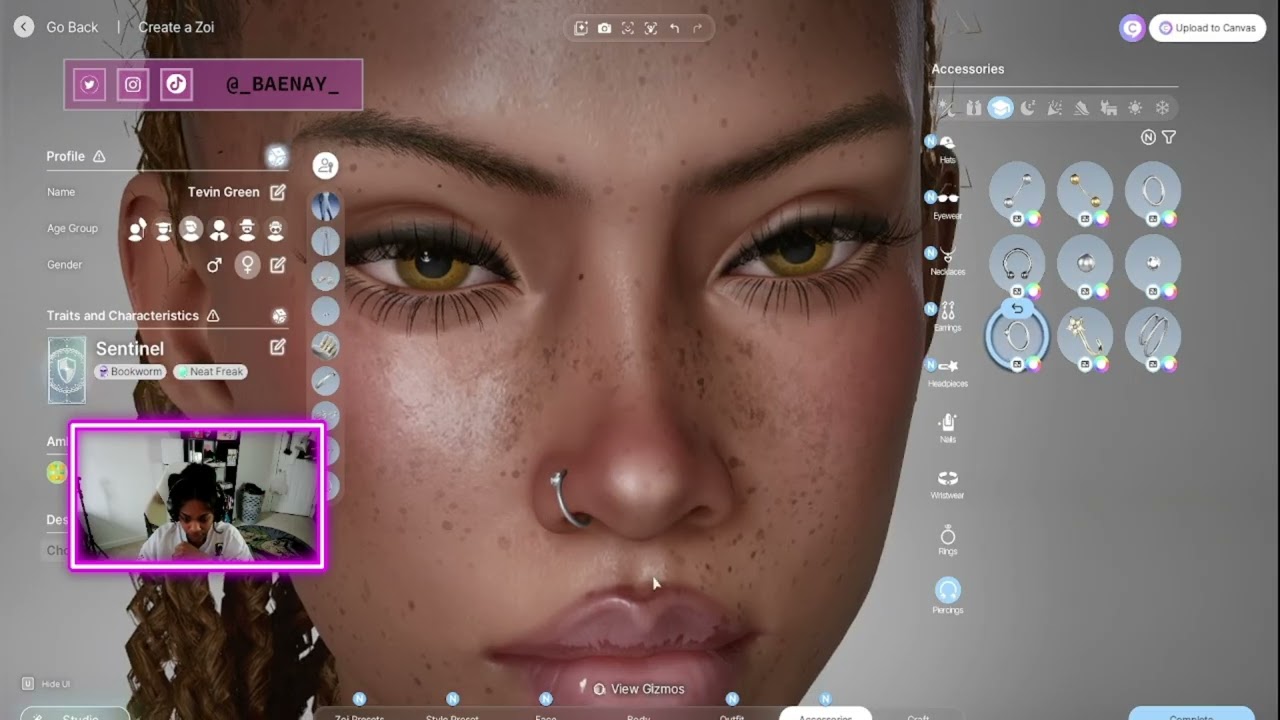Select the fourth Age Group option

click(219, 229)
